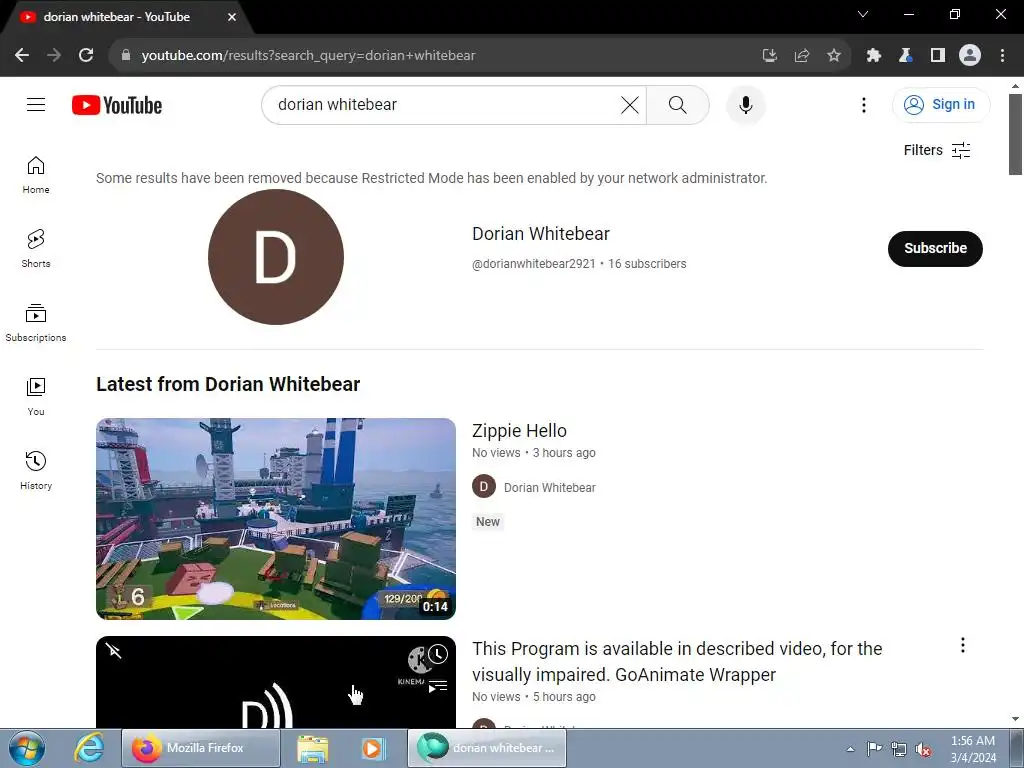Click the disabled forward arrow
This screenshot has width=1024, height=768.
[x=54, y=56]
